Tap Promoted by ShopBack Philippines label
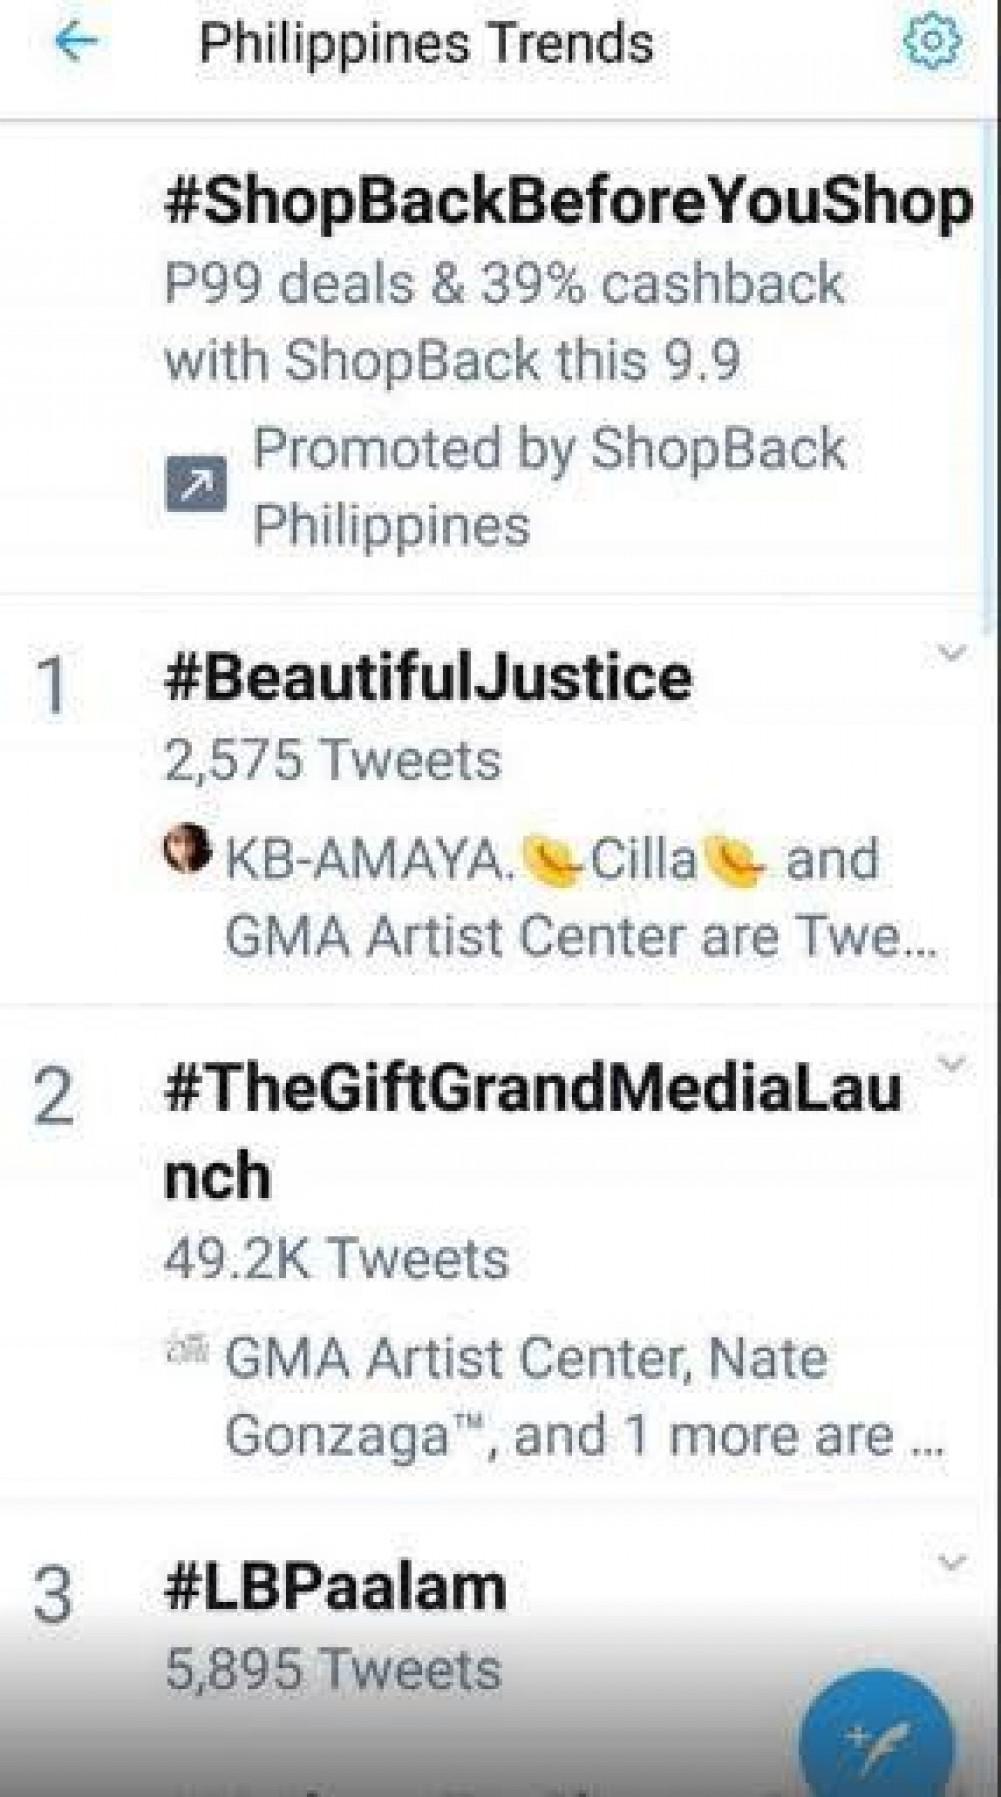The height and width of the screenshot is (1797, 1001). click(x=548, y=487)
